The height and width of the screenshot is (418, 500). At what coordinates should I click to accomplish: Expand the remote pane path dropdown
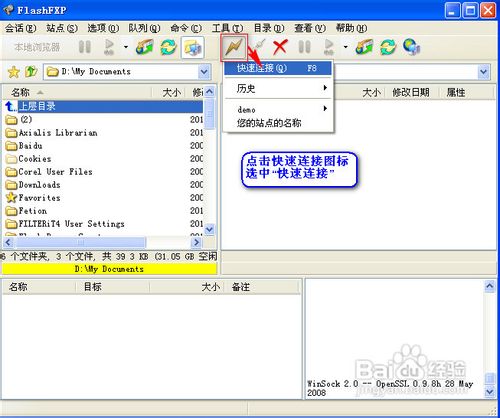[x=484, y=72]
